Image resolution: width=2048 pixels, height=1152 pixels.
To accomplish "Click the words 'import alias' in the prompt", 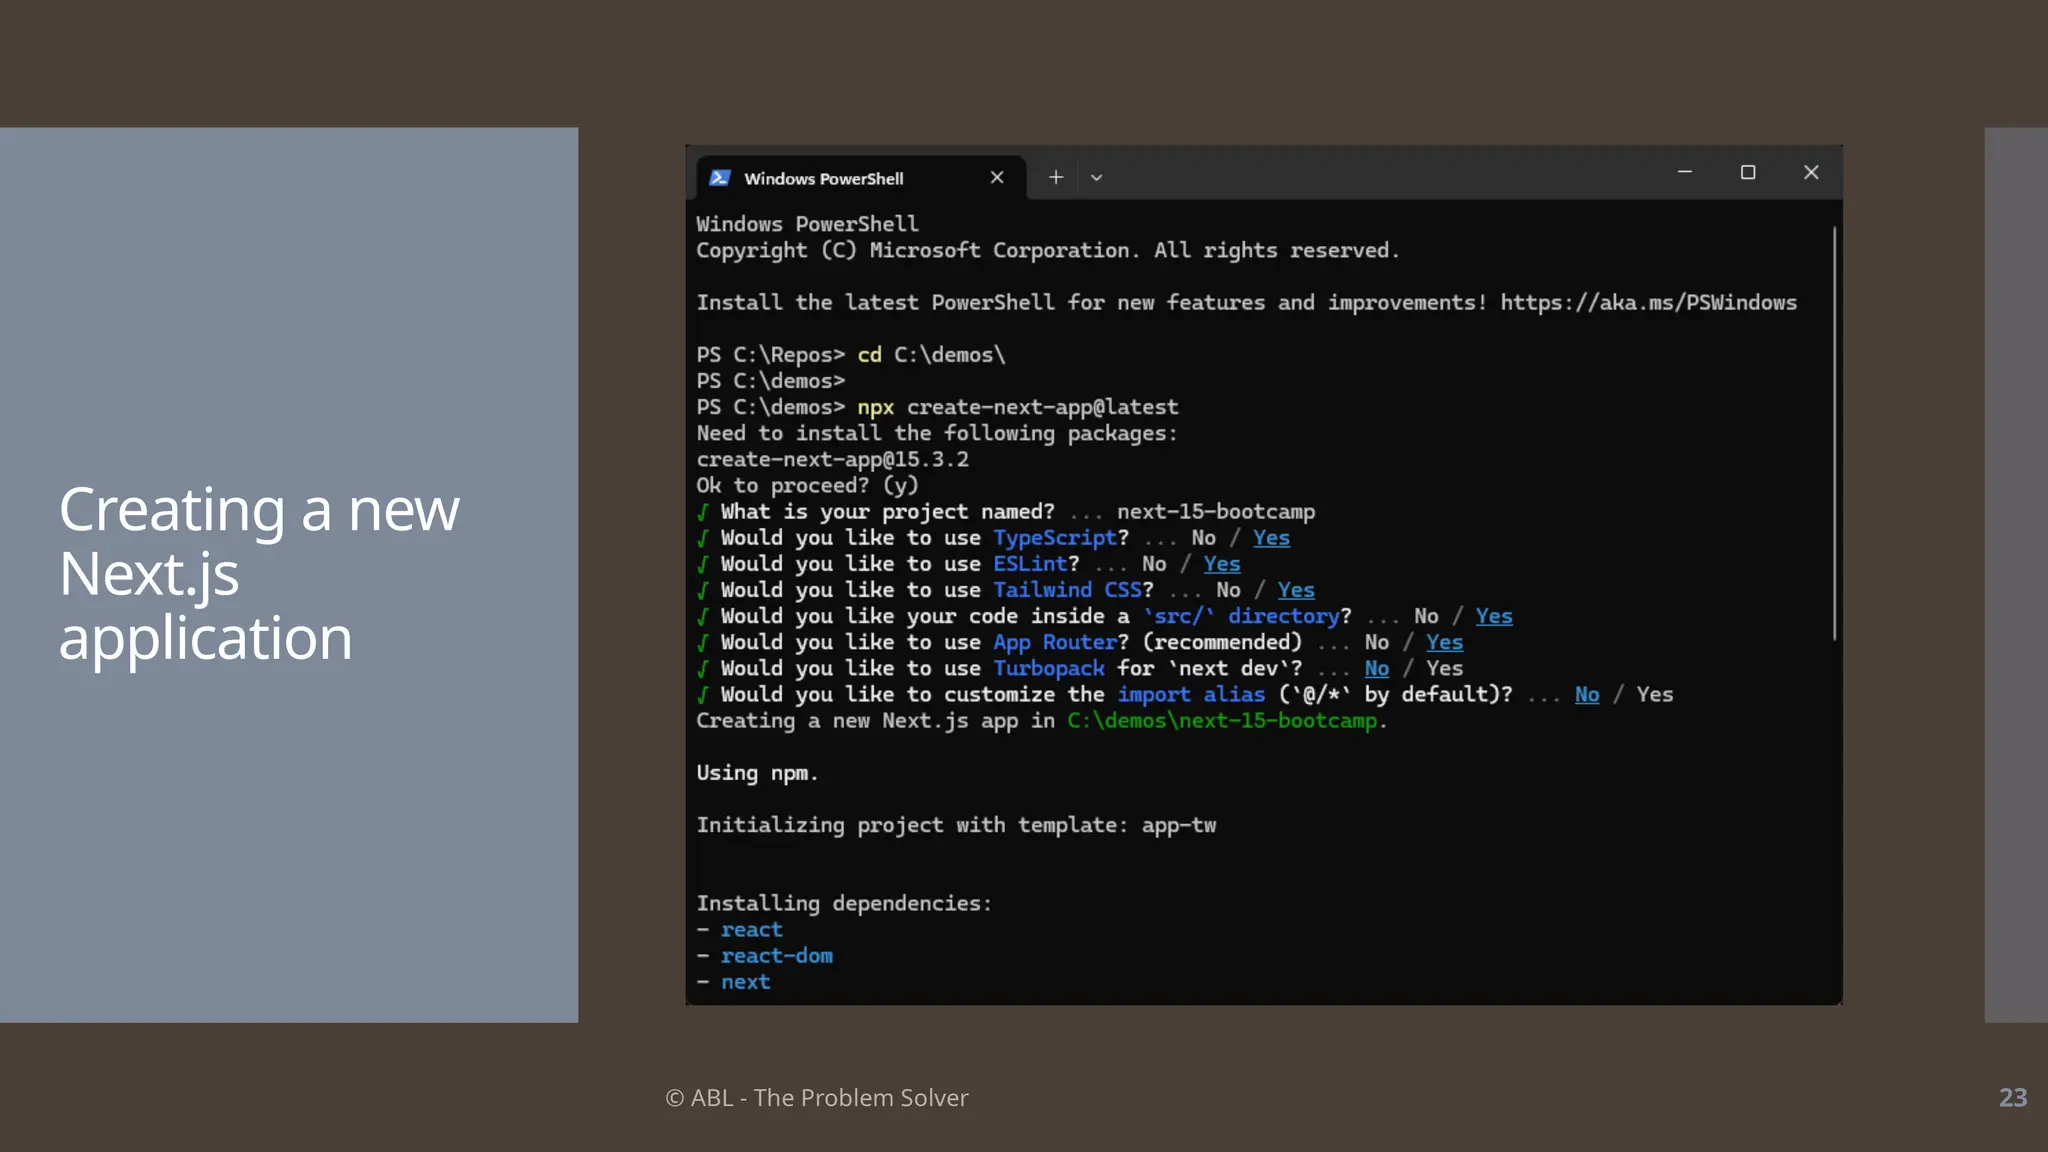I will pyautogui.click(x=1191, y=694).
